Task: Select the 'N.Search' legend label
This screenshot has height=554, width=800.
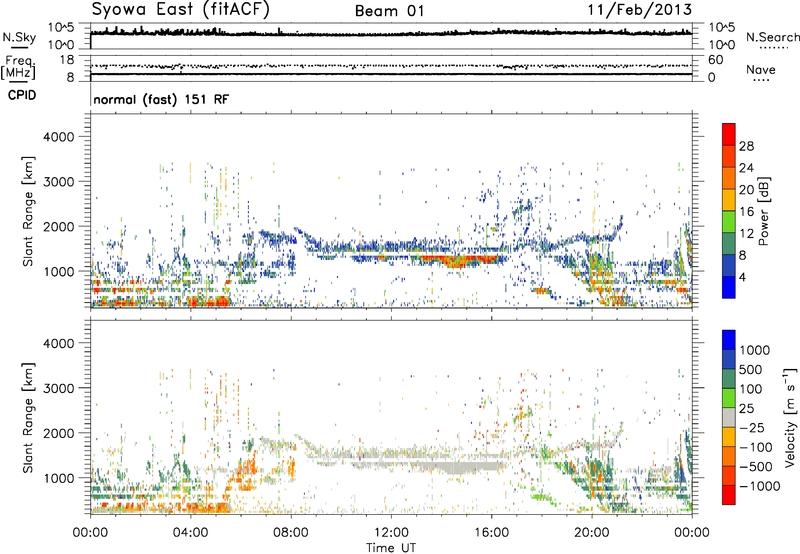Action: [x=772, y=37]
